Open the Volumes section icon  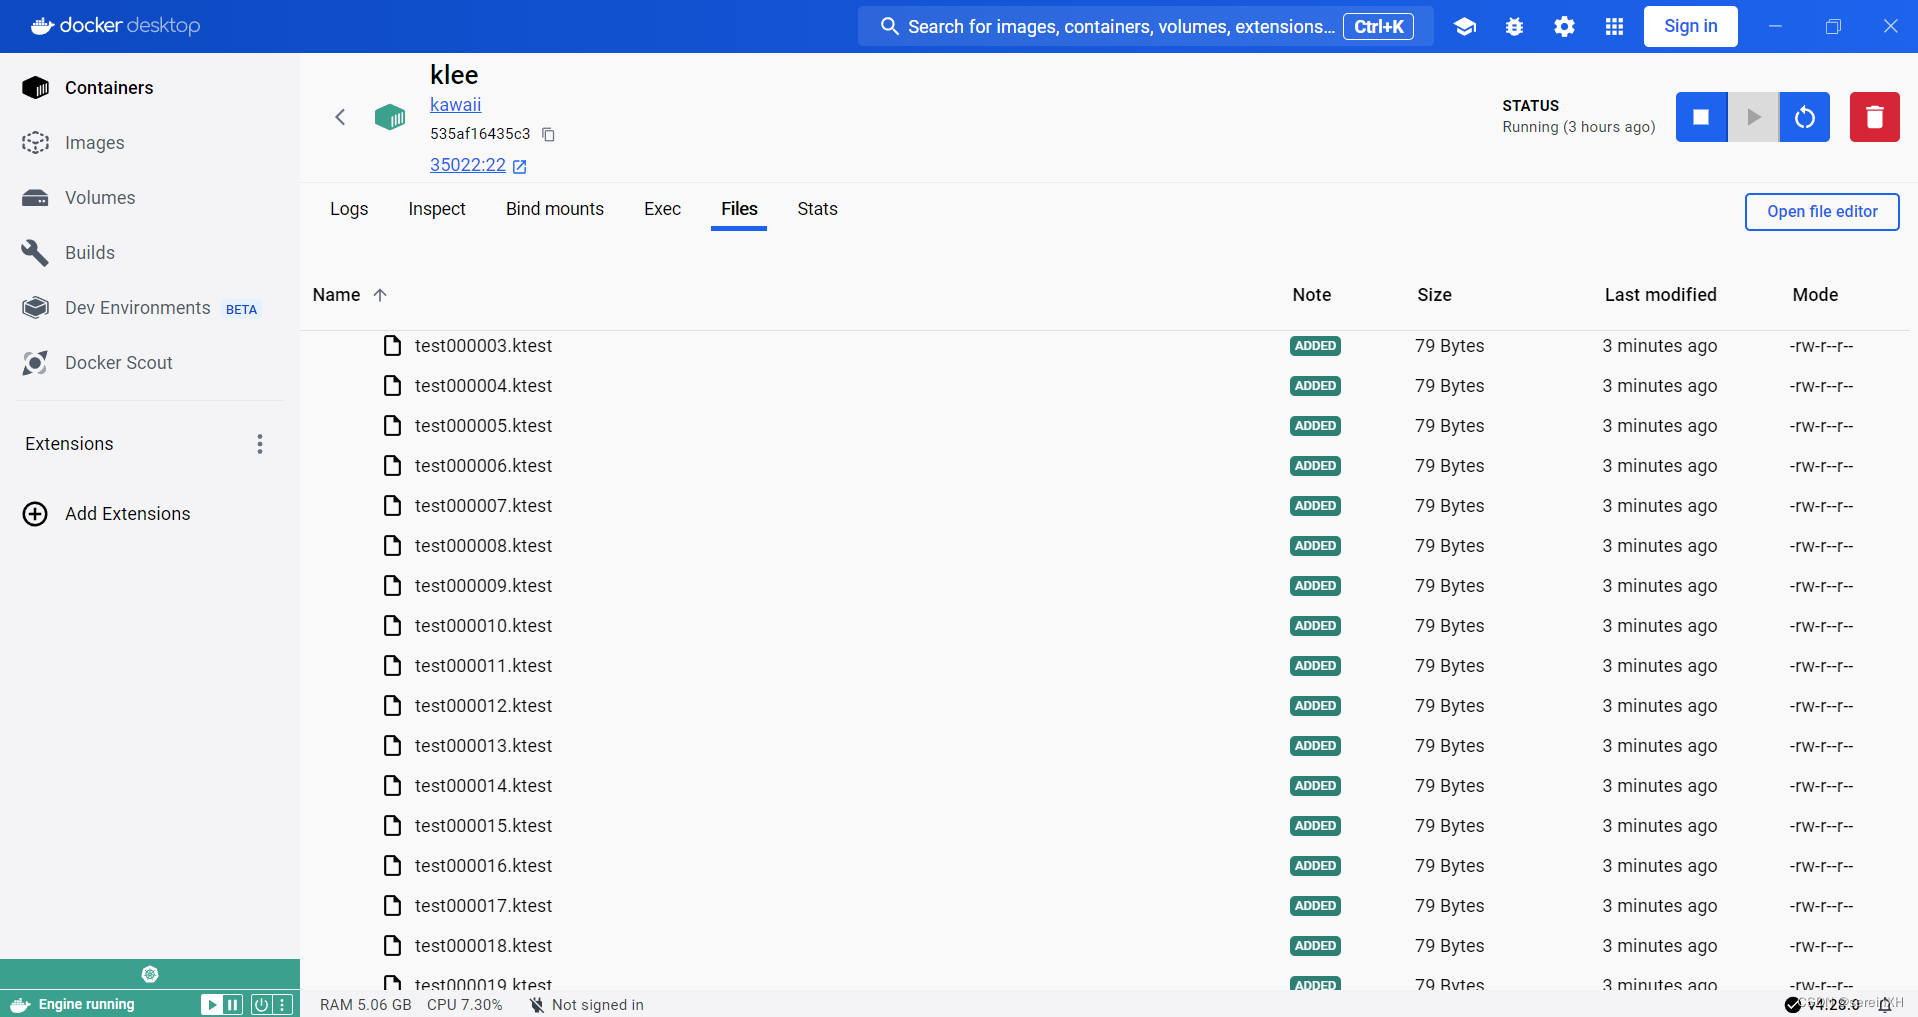click(35, 198)
